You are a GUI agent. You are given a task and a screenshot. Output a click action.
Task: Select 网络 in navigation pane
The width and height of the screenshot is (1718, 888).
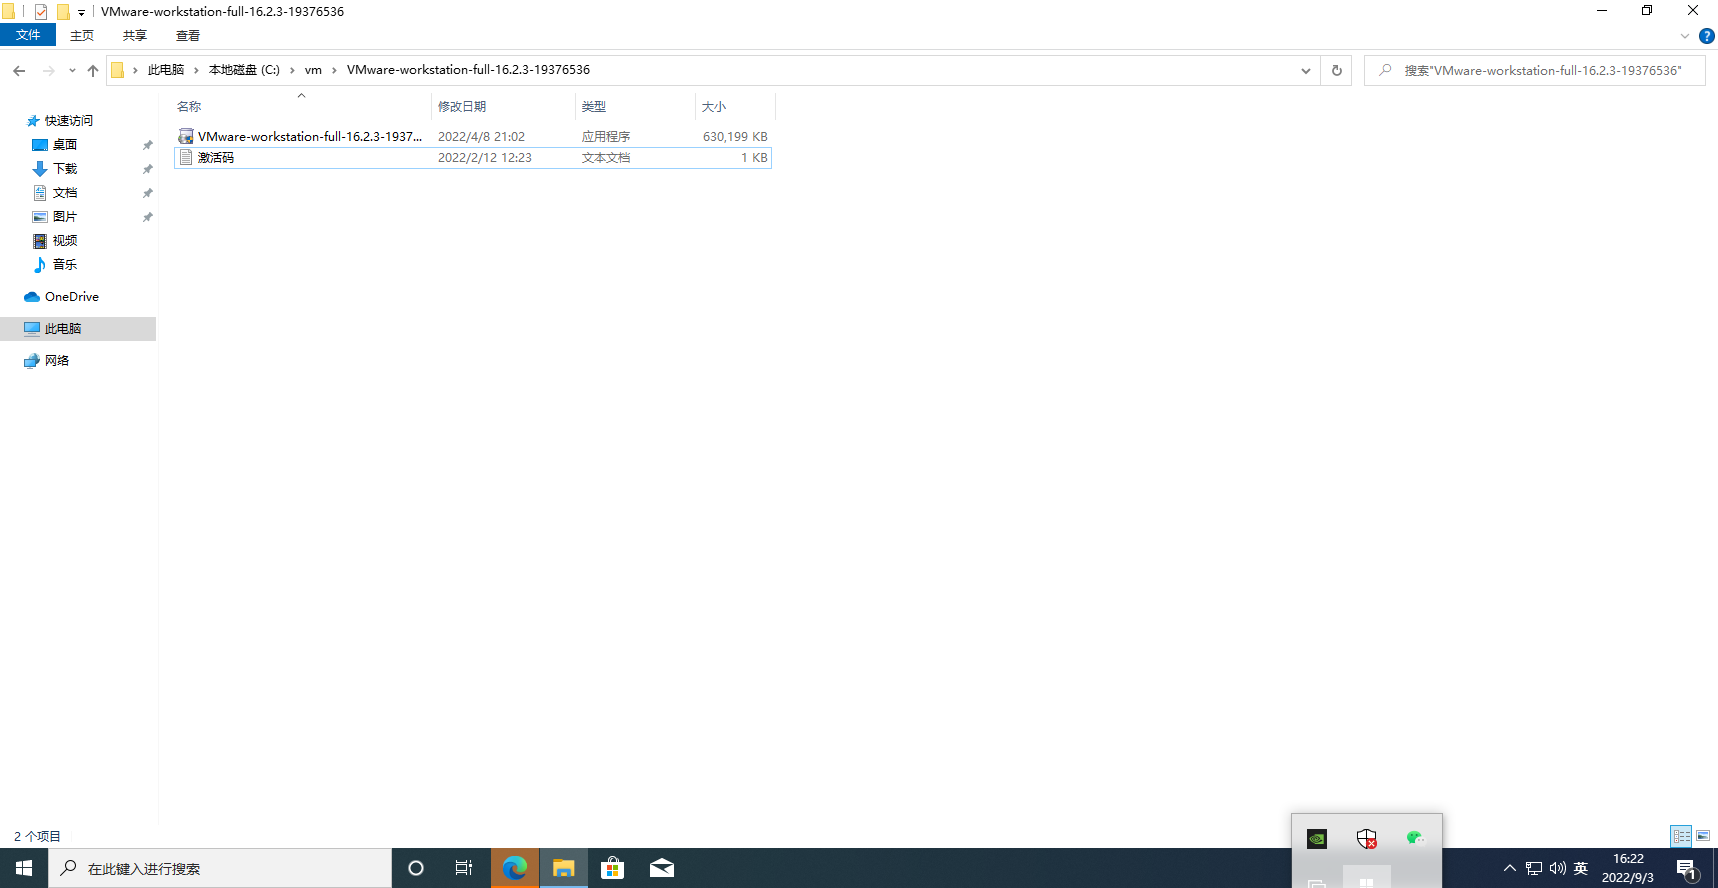(x=57, y=361)
